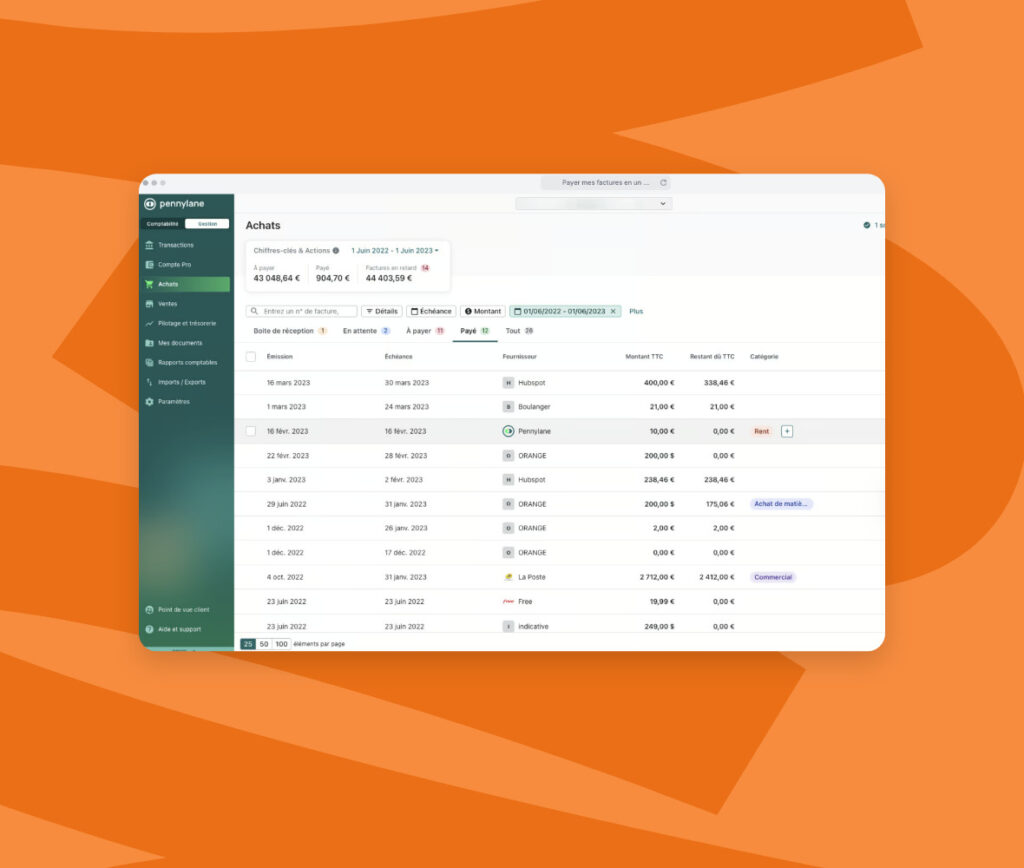Viewport: 1024px width, 868px height.
Task: Sort by the Fournisseur column header
Action: 519,357
